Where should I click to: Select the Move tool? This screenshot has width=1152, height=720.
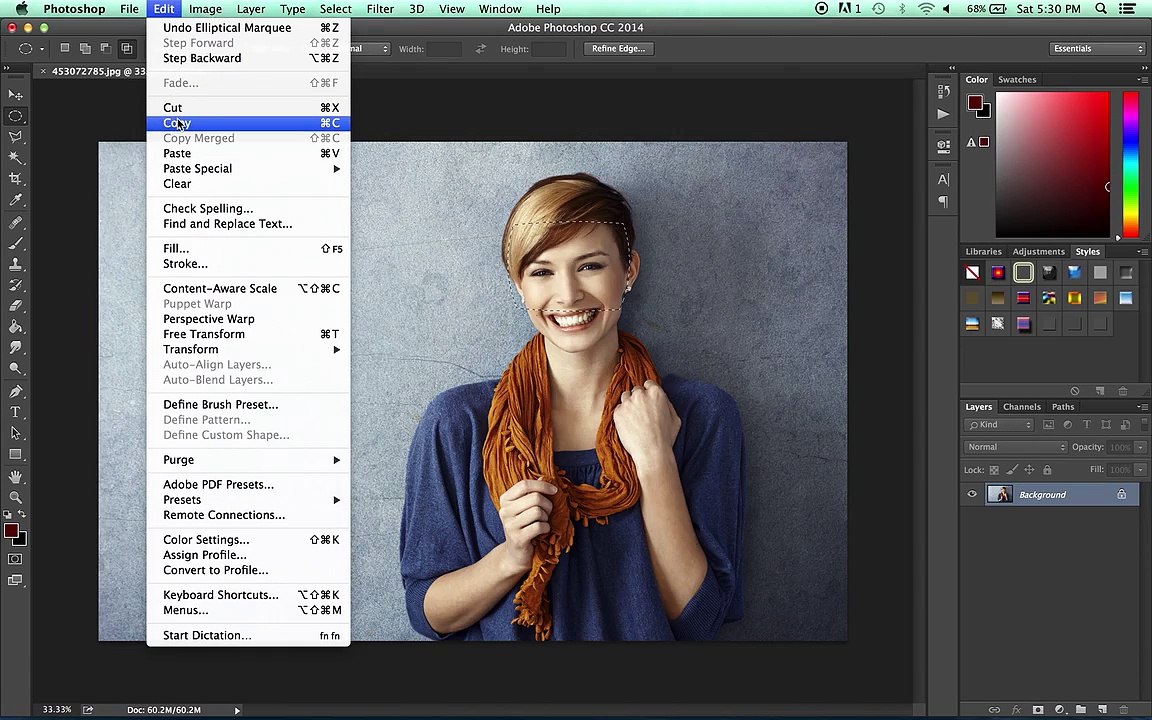[x=15, y=95]
